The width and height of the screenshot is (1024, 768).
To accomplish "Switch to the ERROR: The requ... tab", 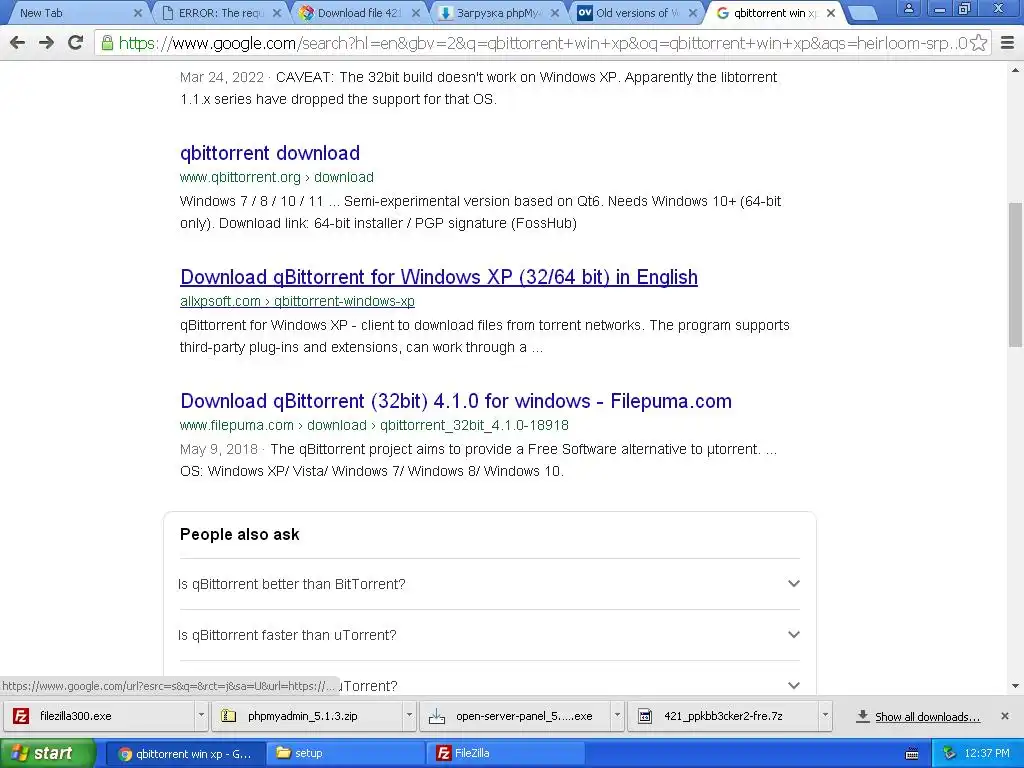I will pyautogui.click(x=221, y=13).
